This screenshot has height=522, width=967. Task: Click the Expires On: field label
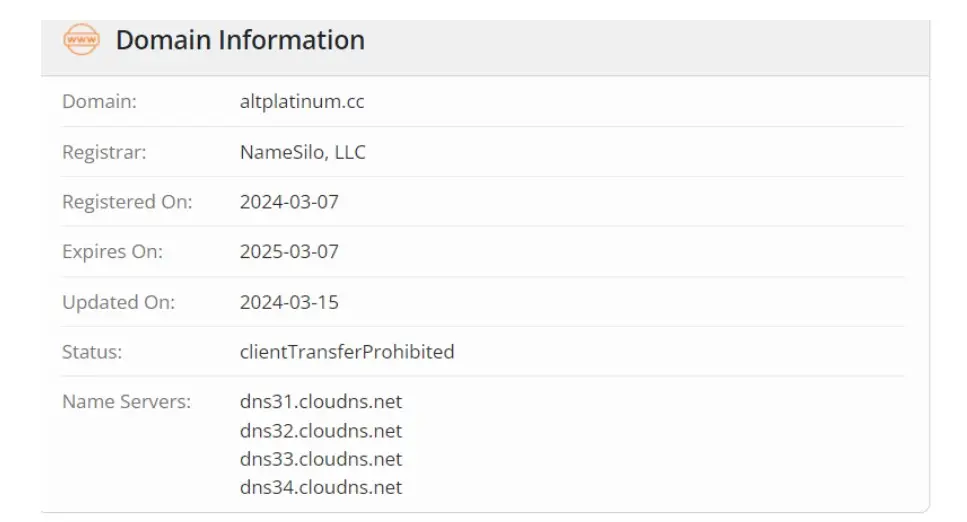pyautogui.click(x=112, y=252)
